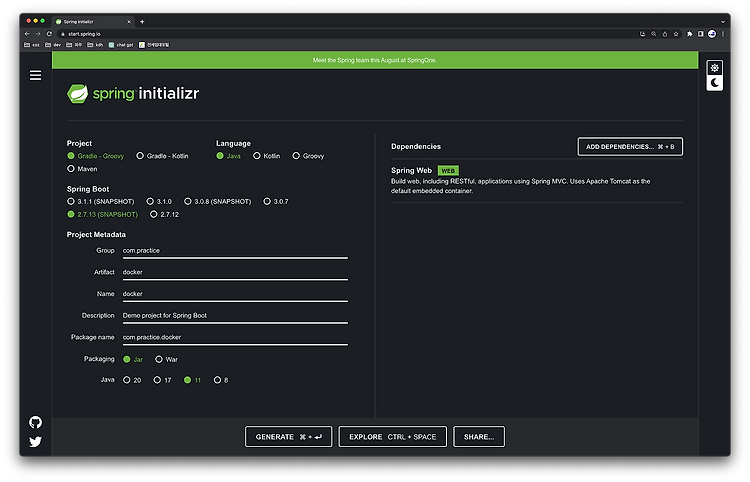
Task: Open the browser profile avatar
Action: (712, 34)
